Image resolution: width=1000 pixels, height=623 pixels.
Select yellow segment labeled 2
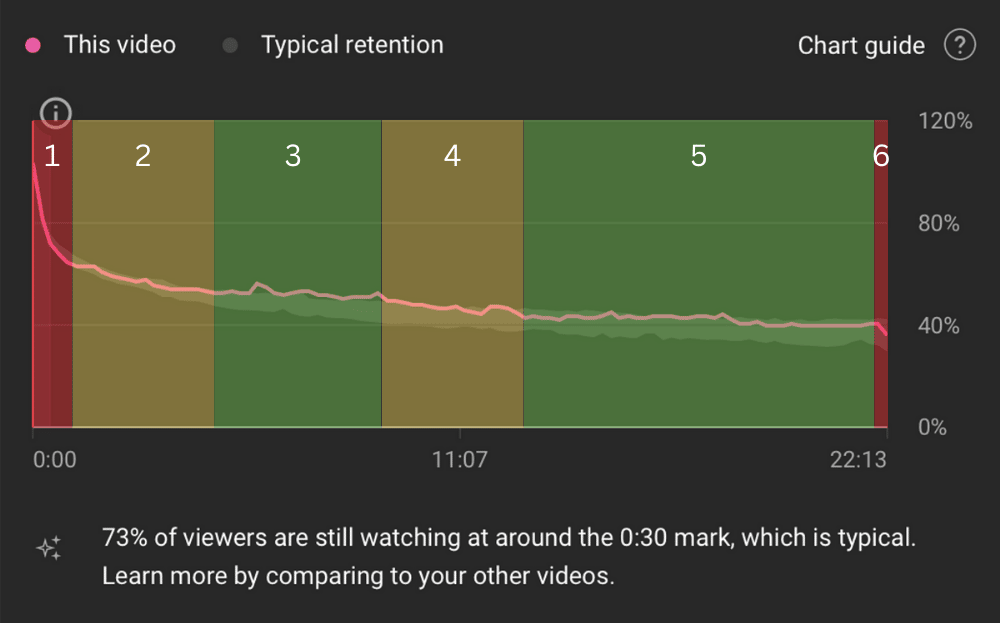pyautogui.click(x=143, y=274)
